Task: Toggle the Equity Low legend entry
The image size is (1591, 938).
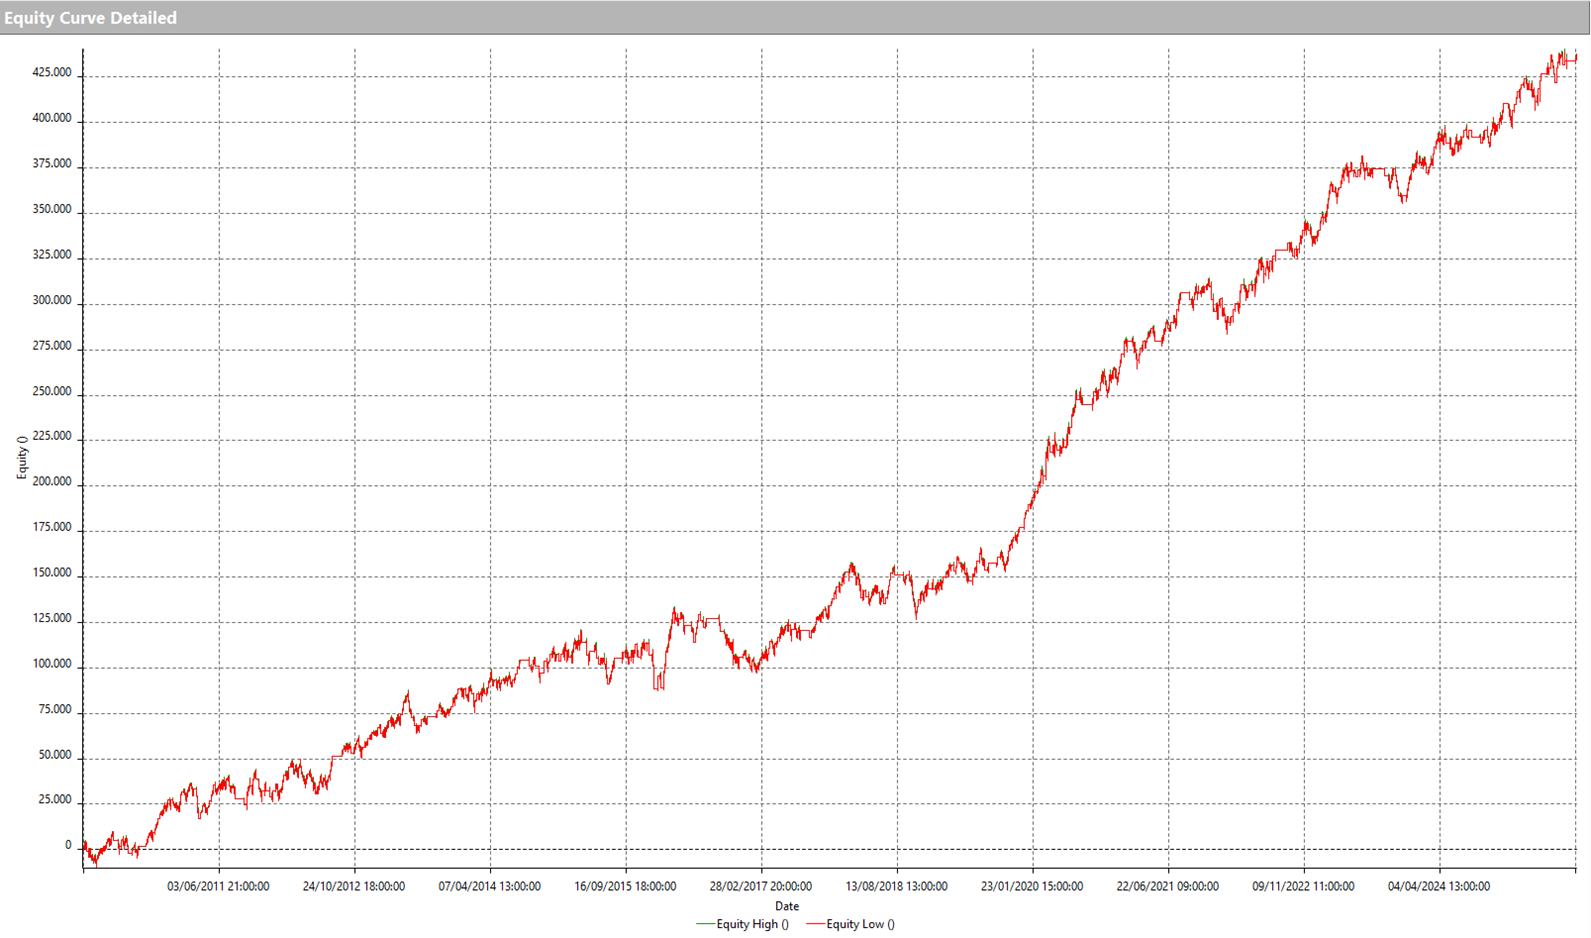Action: pyautogui.click(x=860, y=924)
